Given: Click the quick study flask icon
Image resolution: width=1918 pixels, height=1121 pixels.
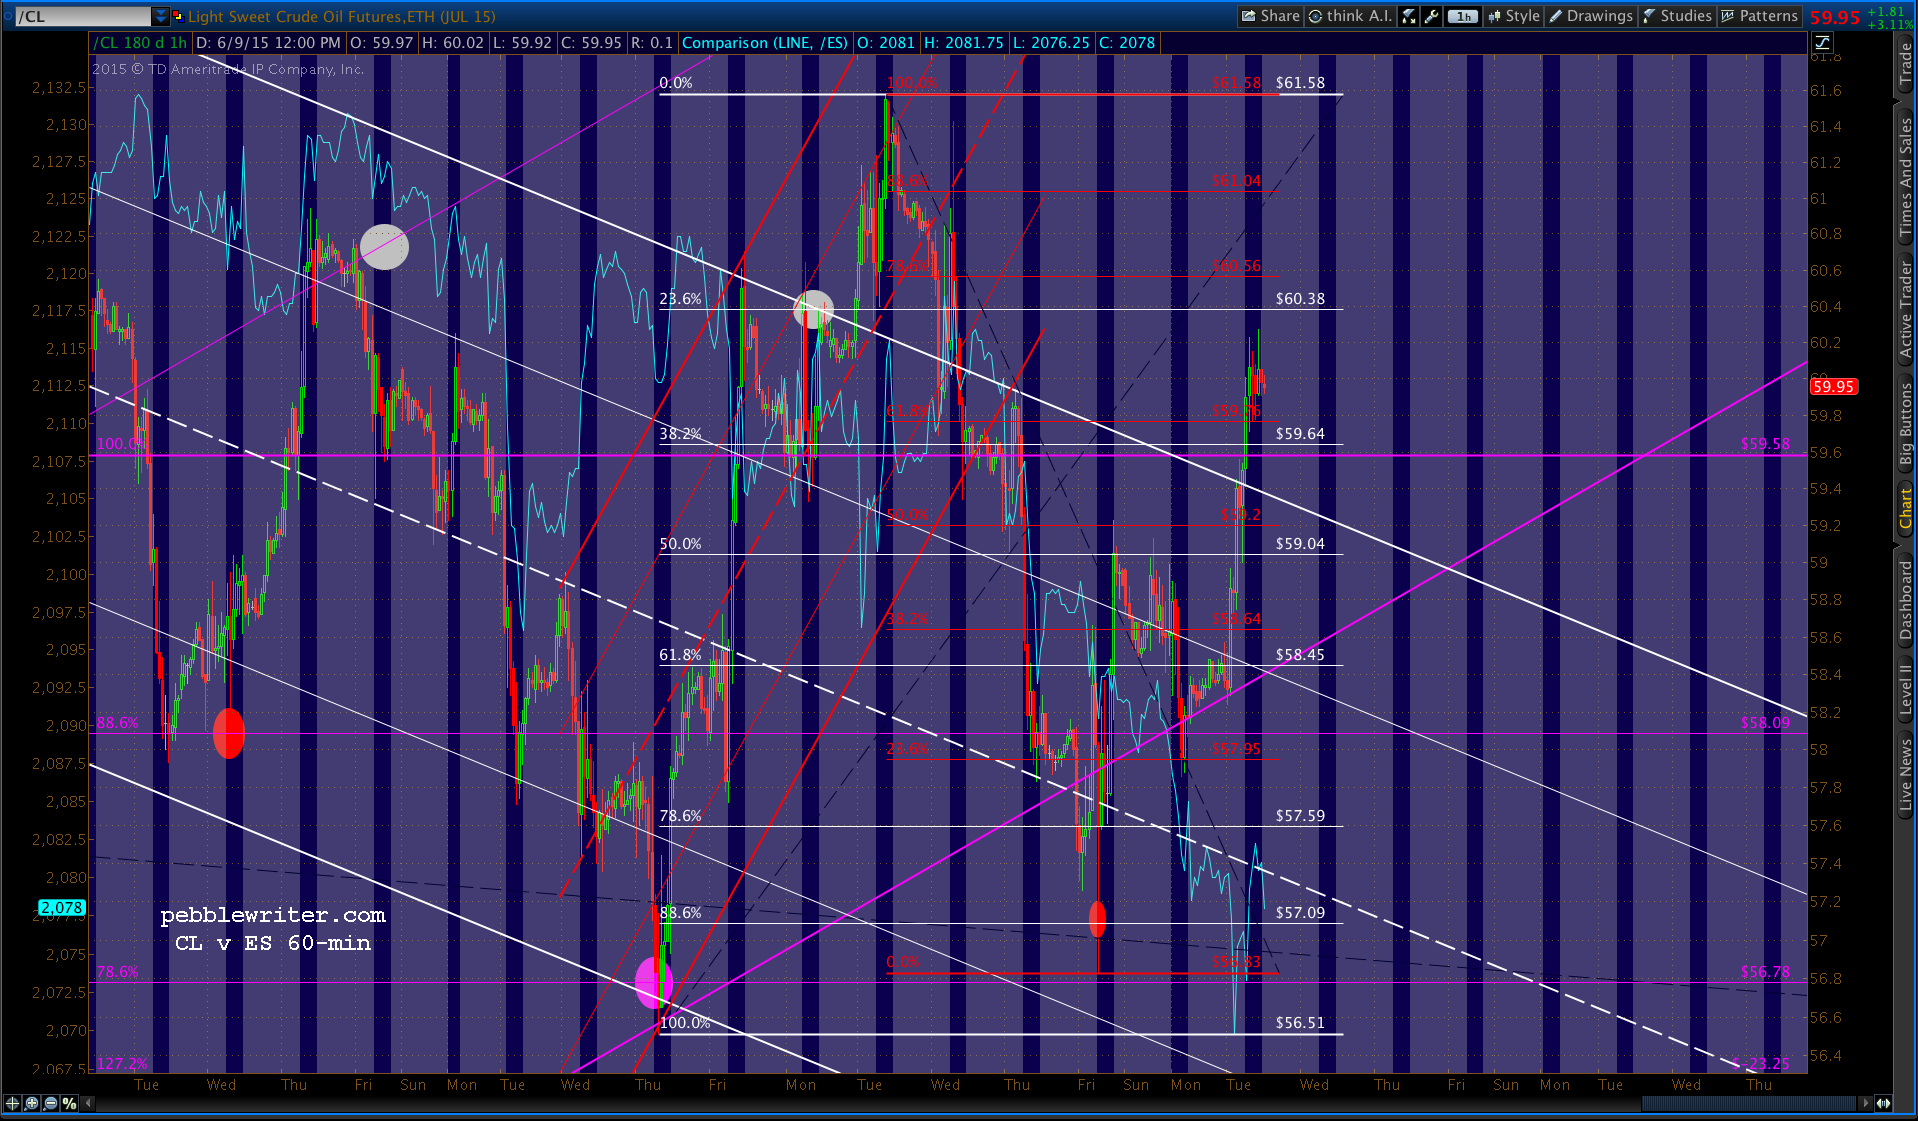Looking at the screenshot, I should [x=1408, y=16].
